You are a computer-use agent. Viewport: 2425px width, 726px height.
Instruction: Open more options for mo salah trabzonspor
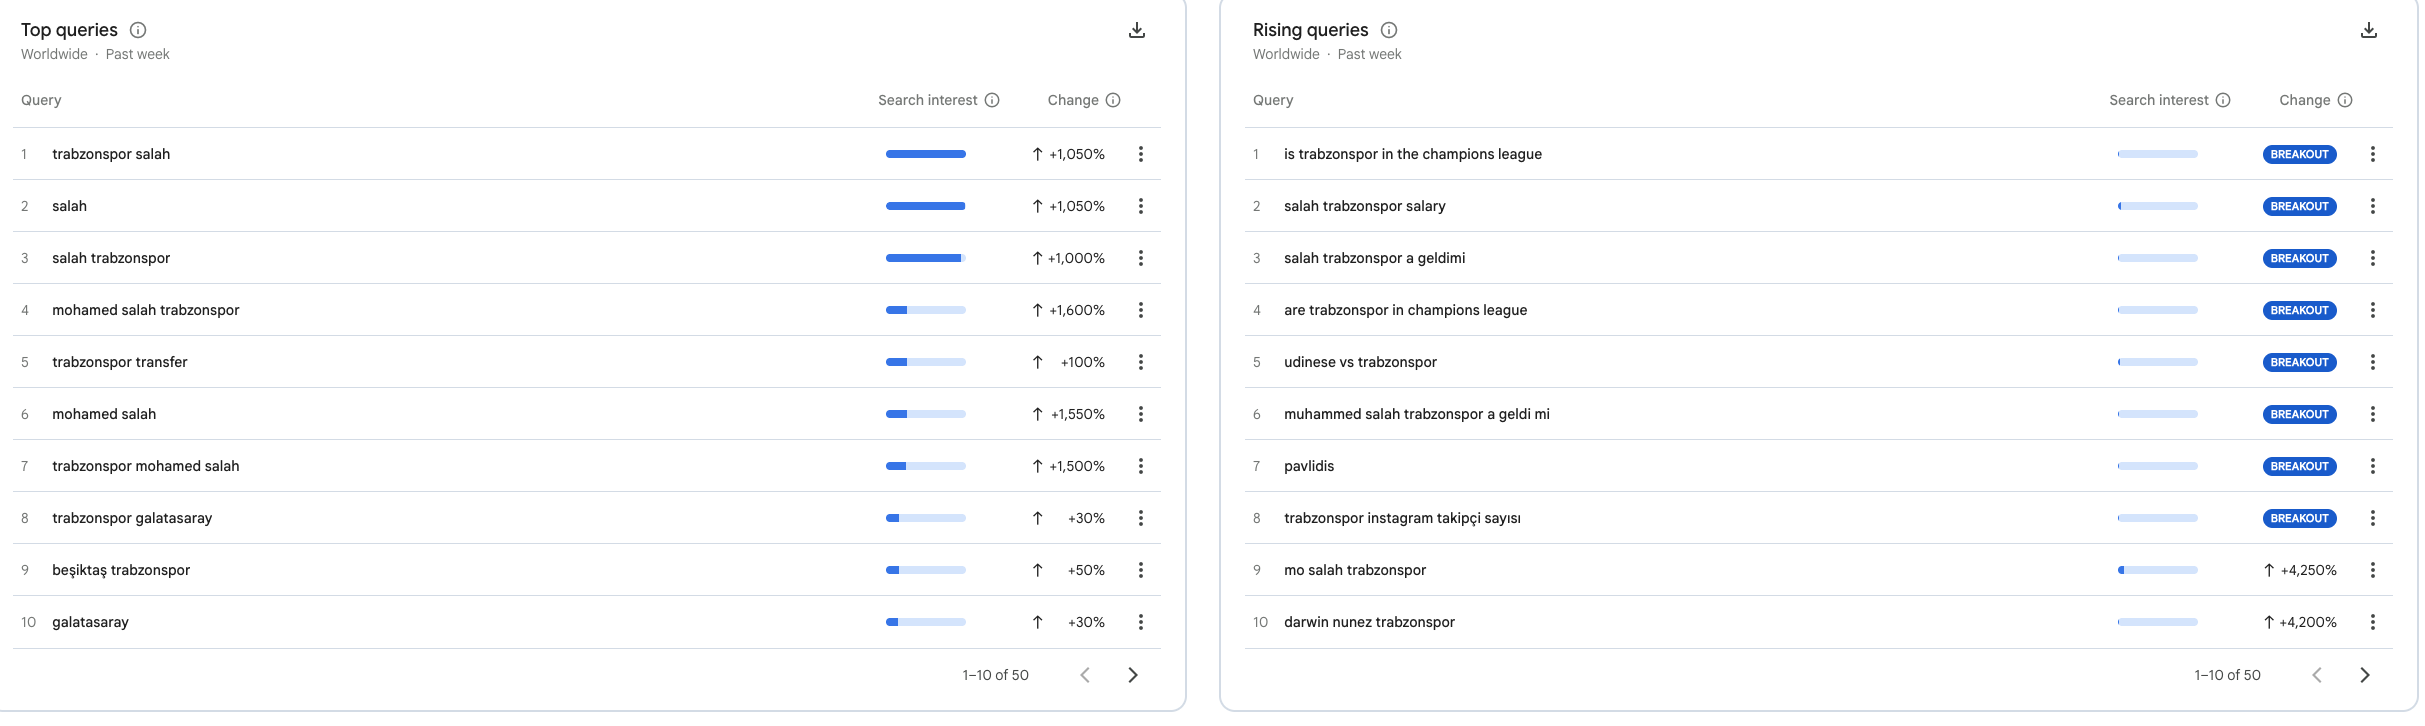coord(2373,570)
